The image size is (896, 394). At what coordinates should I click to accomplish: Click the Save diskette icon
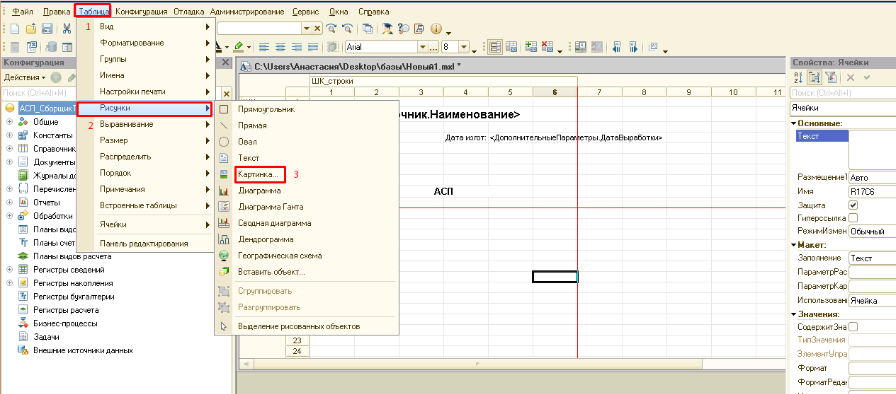click(x=48, y=28)
